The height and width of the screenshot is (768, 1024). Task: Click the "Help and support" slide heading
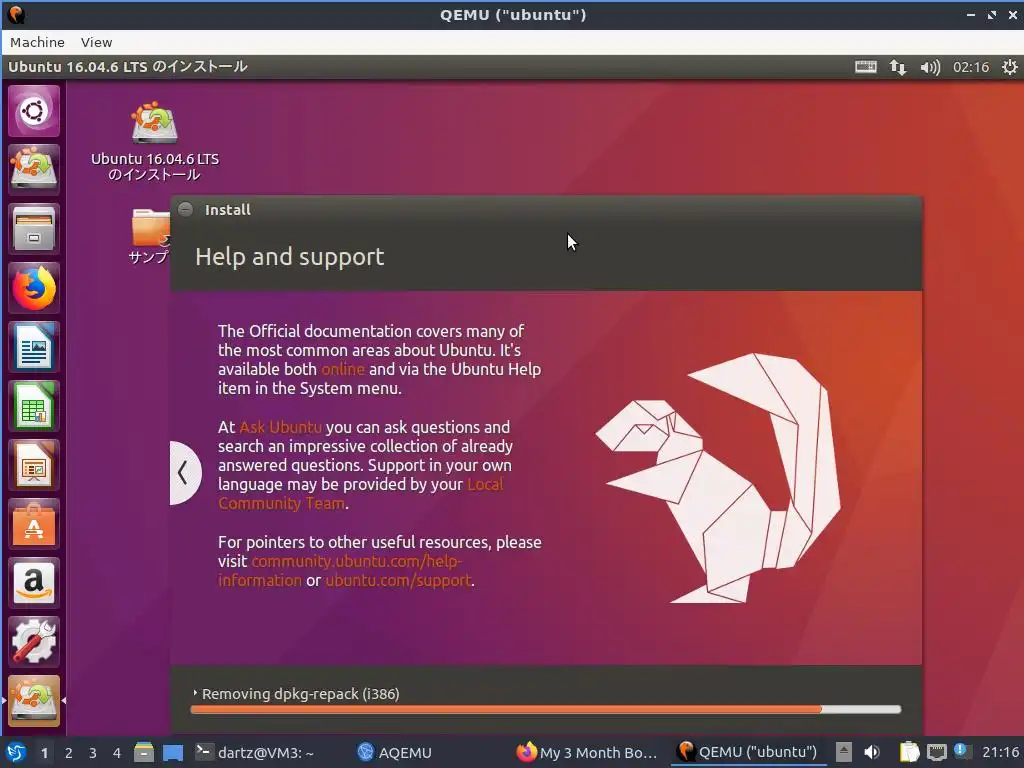290,257
